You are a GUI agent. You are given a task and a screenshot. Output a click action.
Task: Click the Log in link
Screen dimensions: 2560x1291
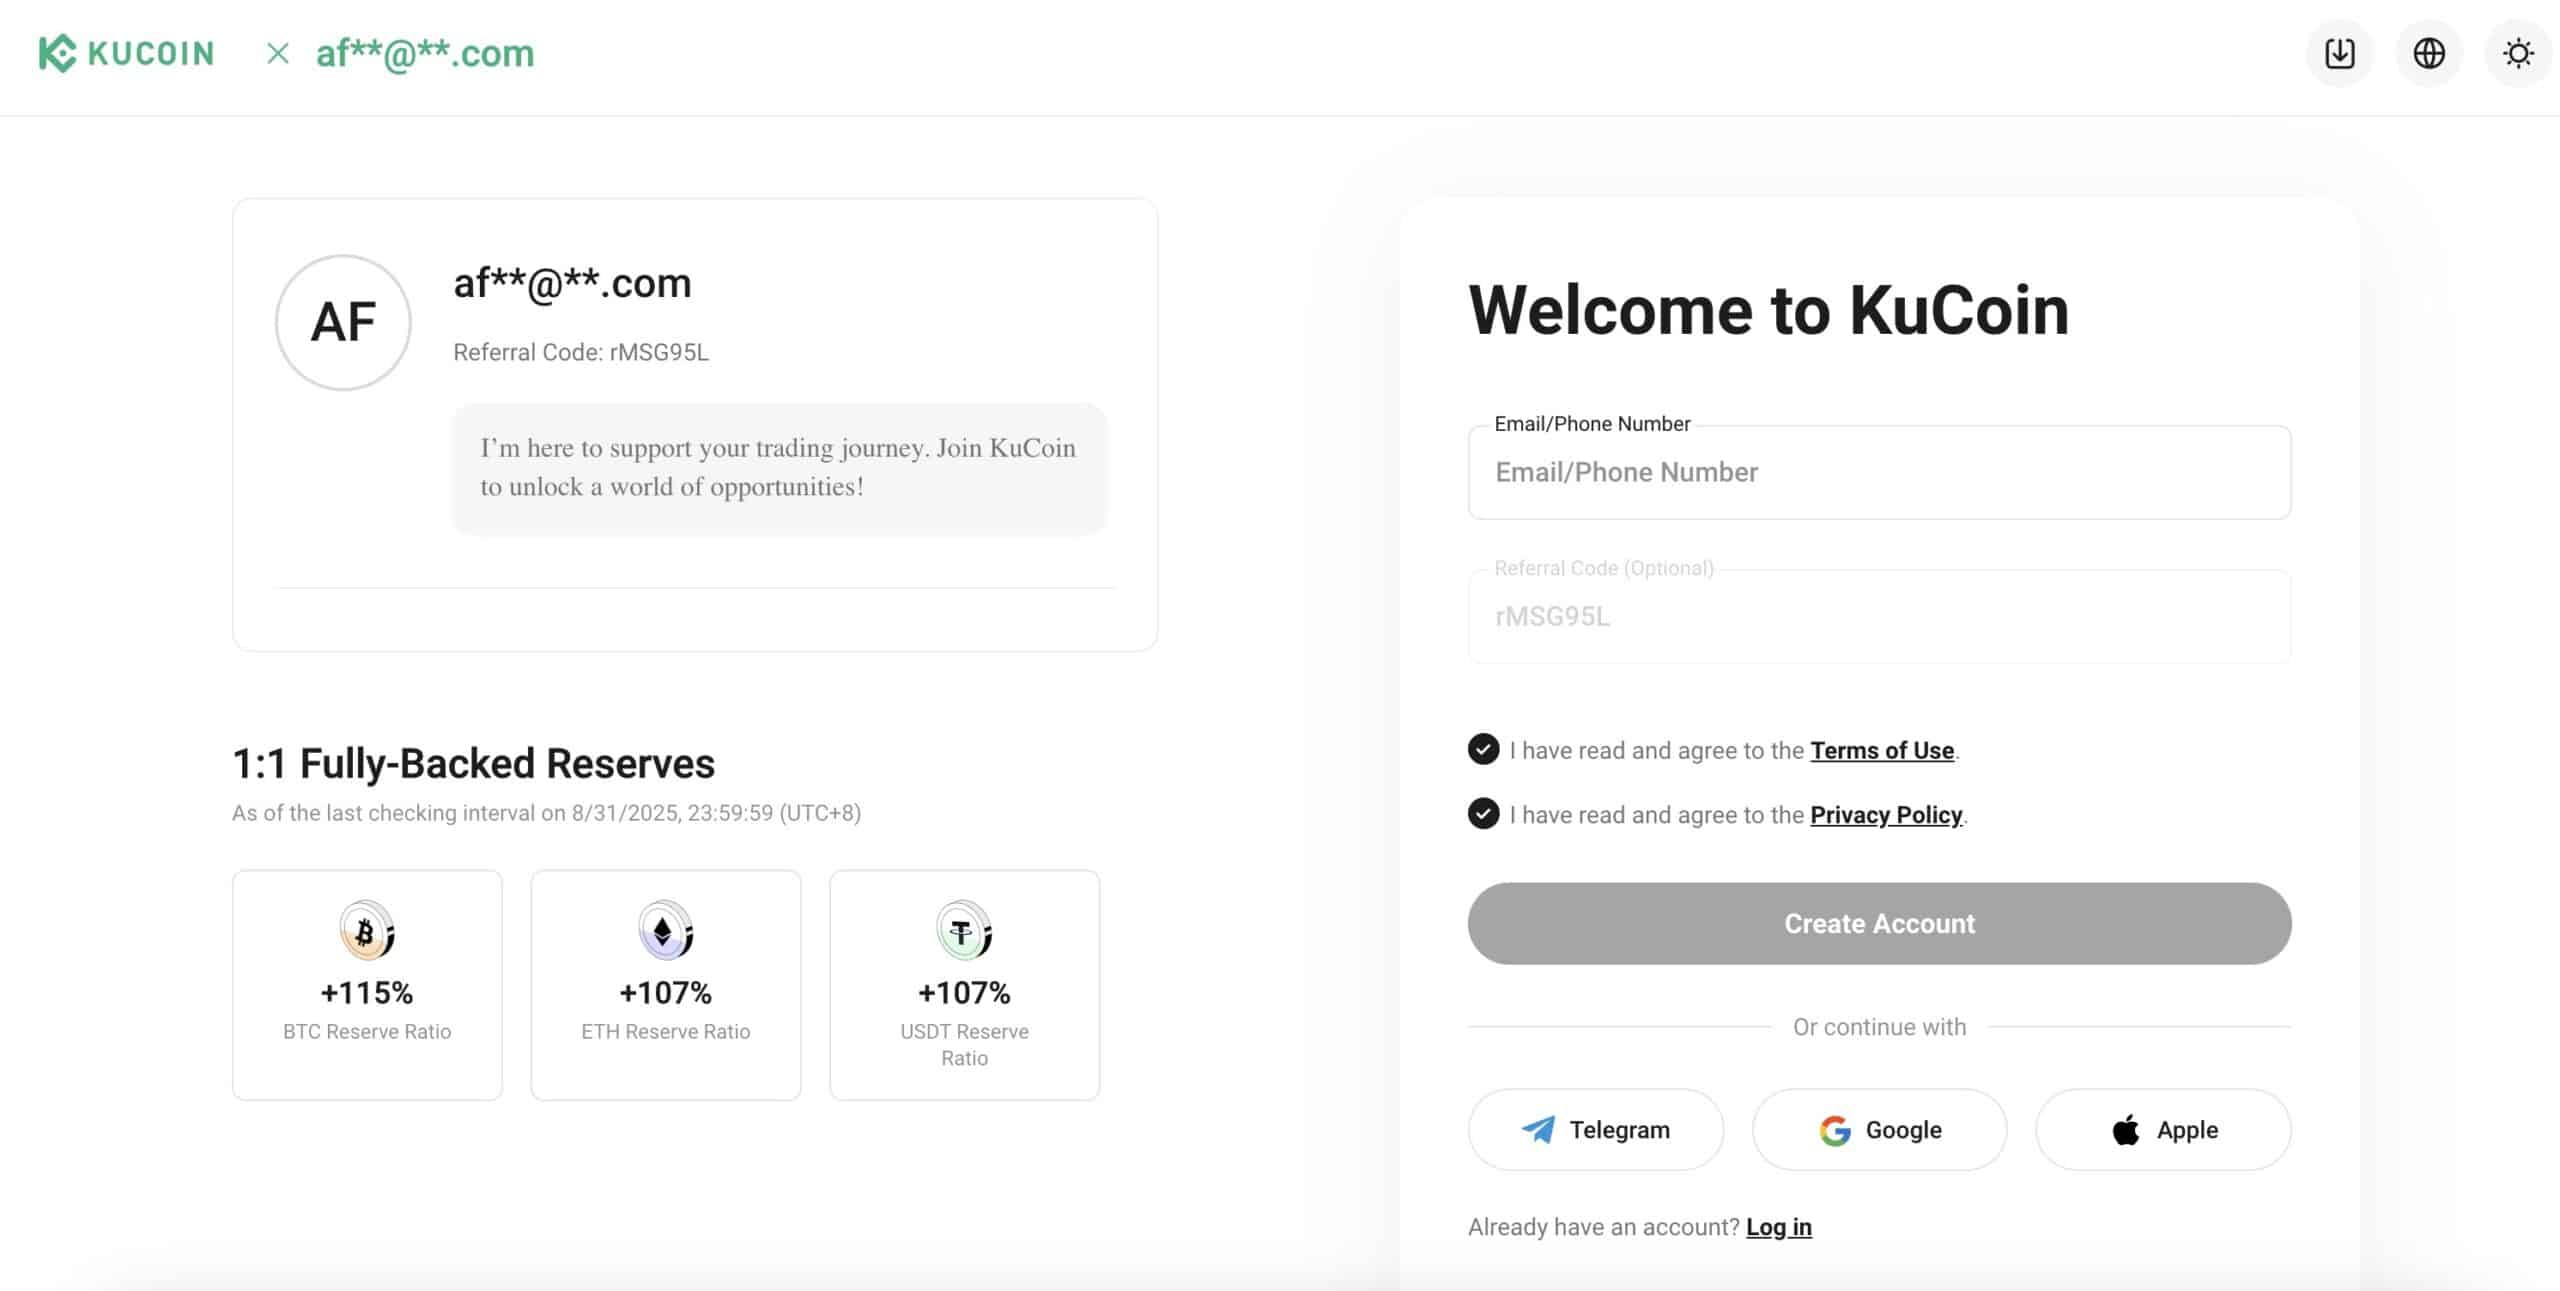1778,1226
